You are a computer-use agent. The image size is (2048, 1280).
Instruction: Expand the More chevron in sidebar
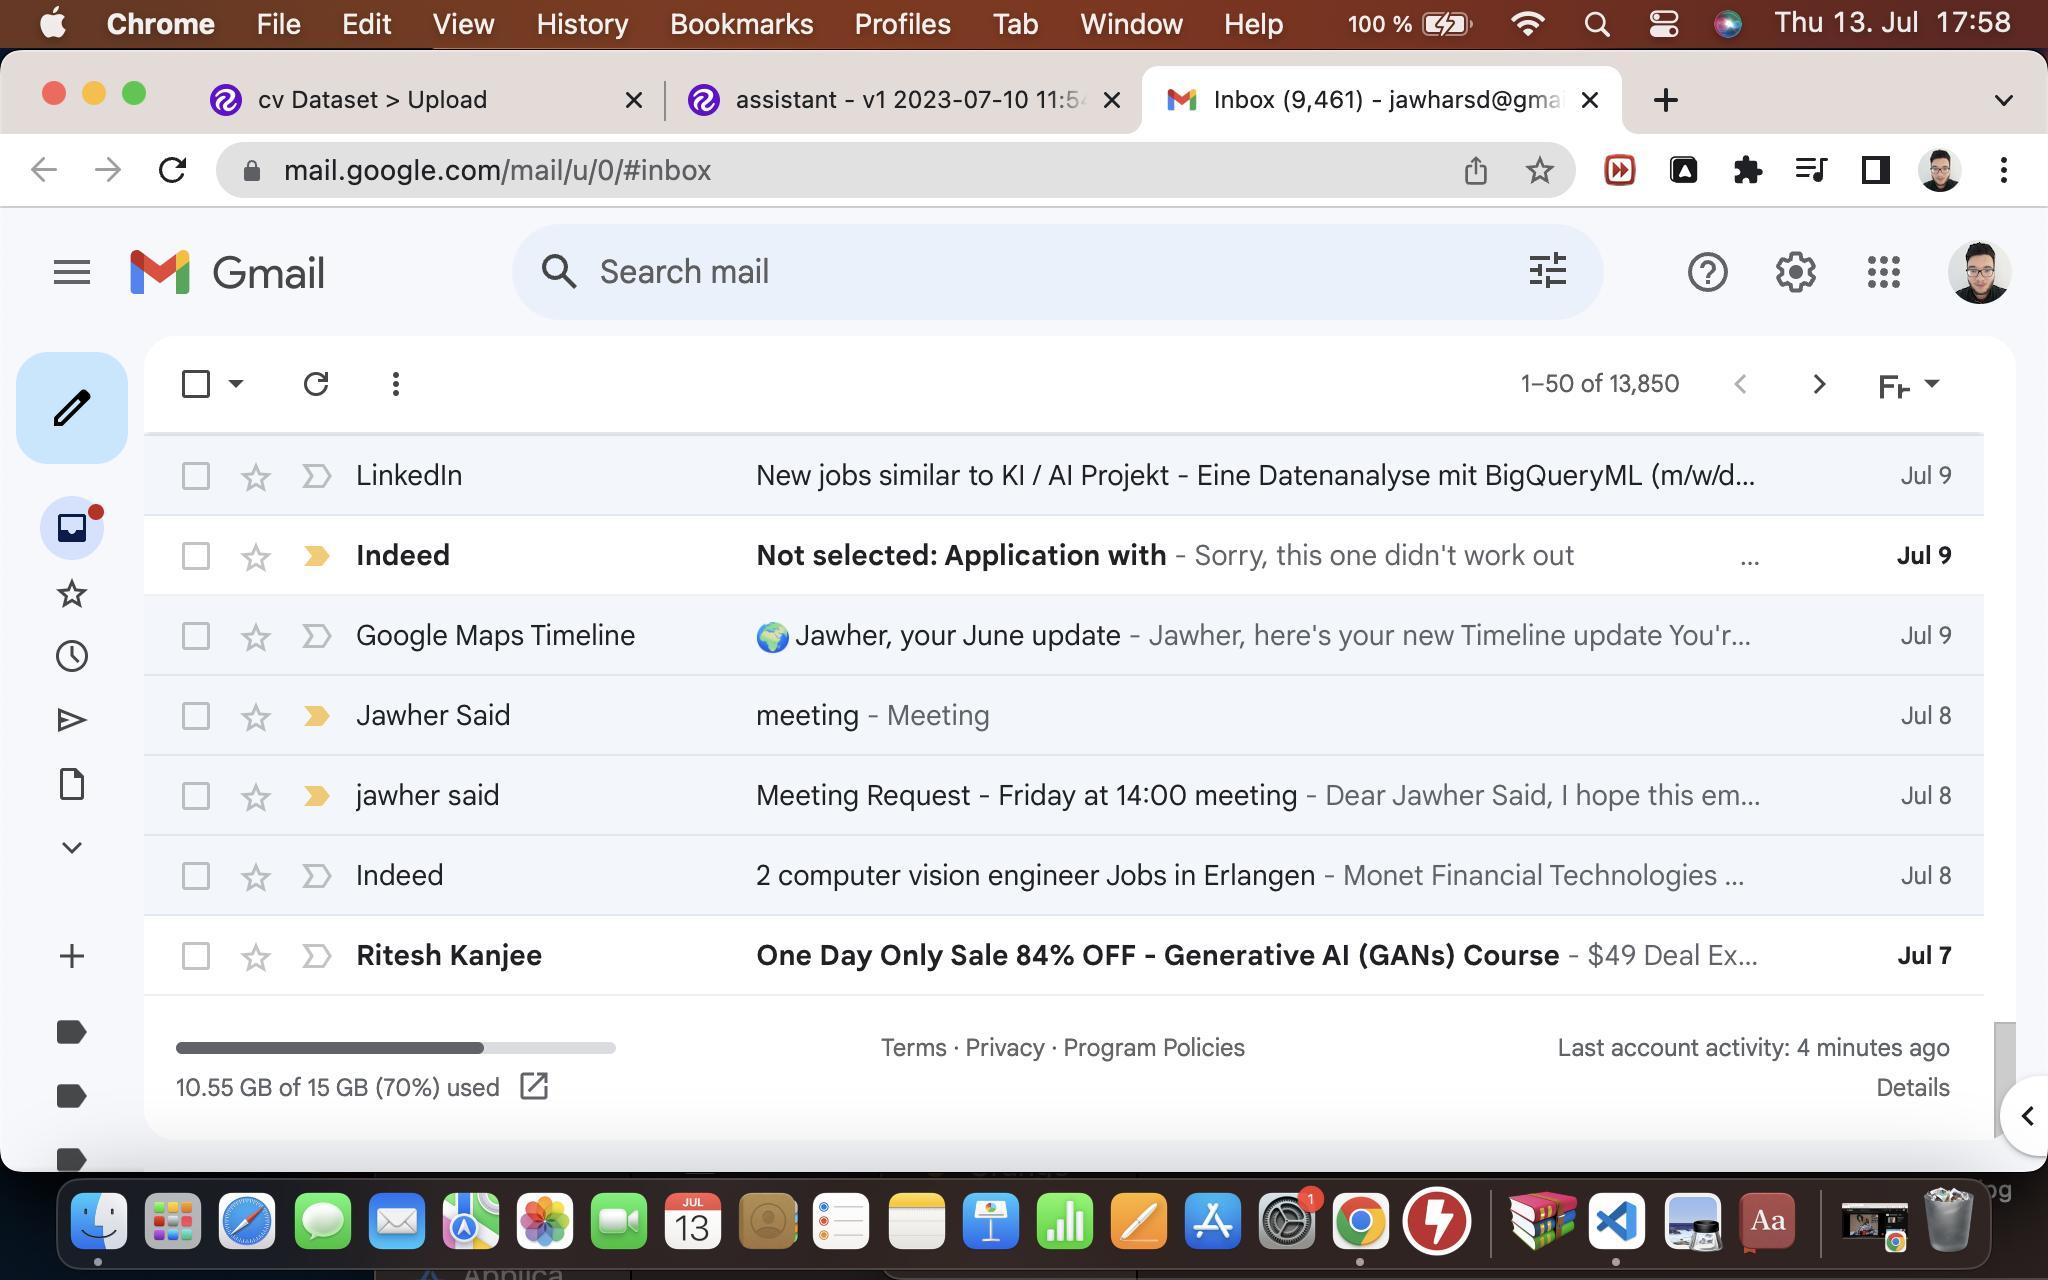click(x=72, y=848)
